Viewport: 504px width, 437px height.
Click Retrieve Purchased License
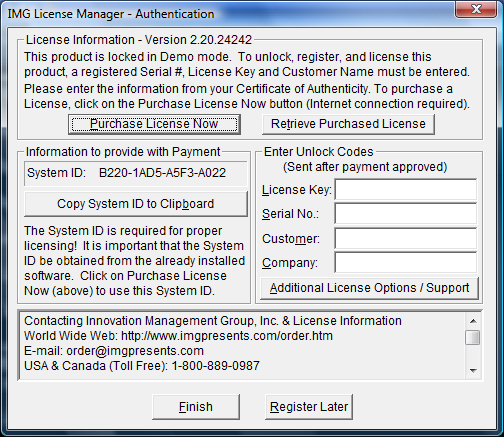[x=348, y=124]
